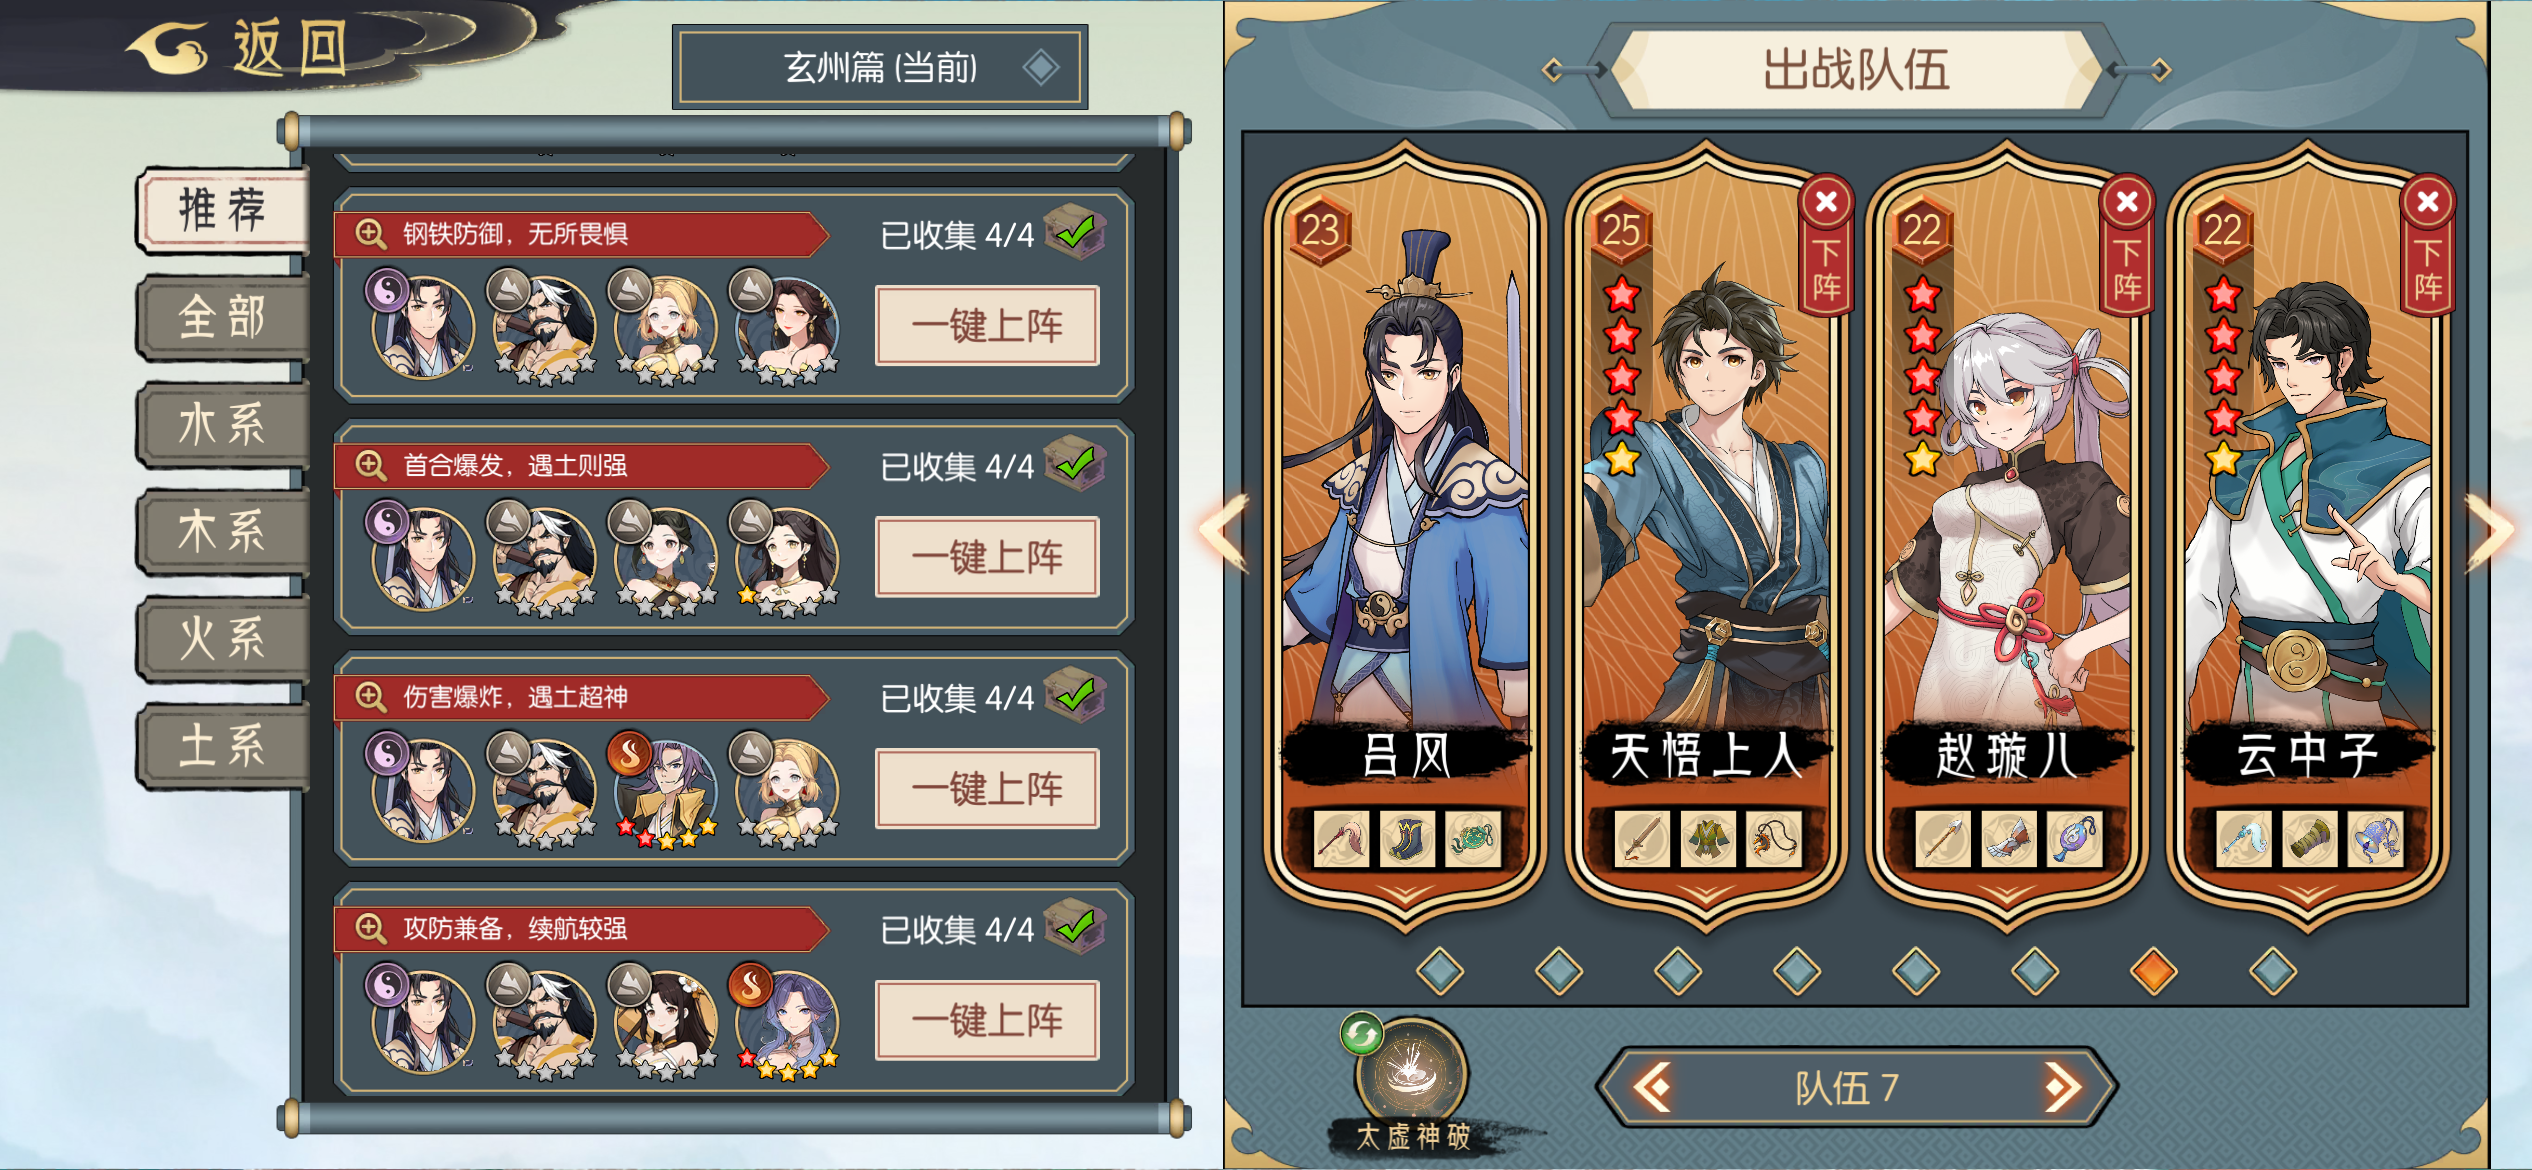Go to the next team after 队伍 7
2532x1170 pixels.
pos(2061,1087)
